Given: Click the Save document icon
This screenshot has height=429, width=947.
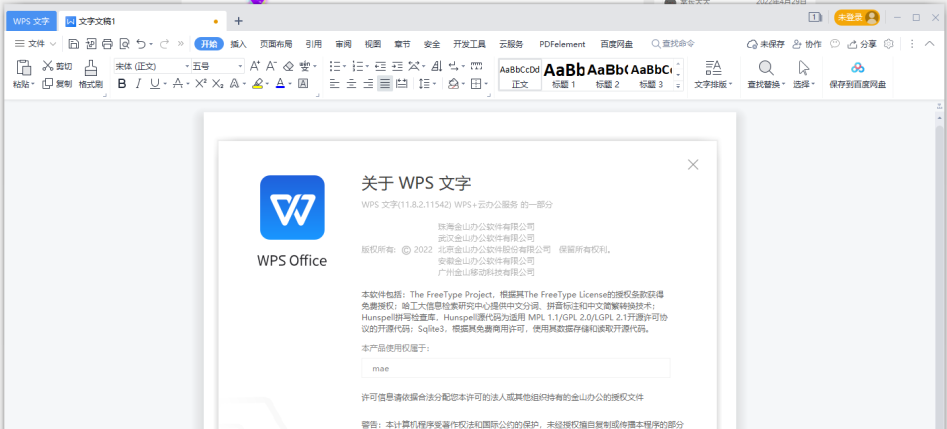Looking at the screenshot, I should coord(74,44).
